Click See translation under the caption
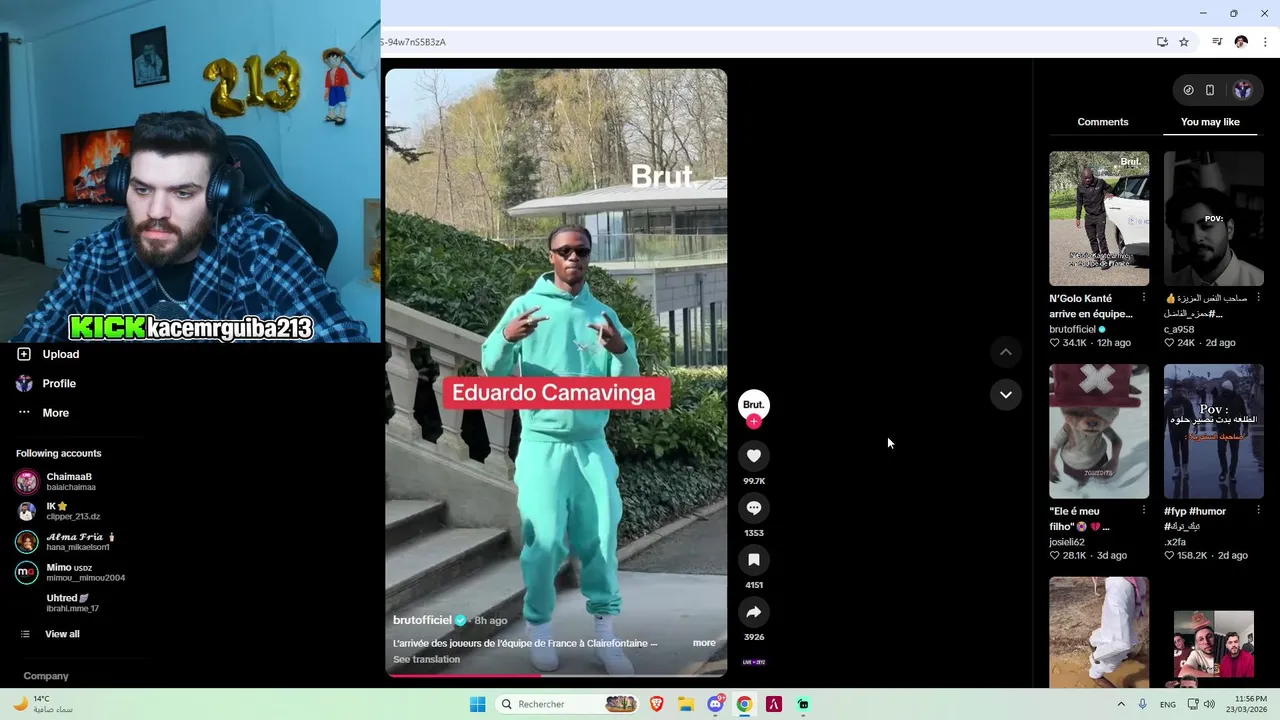 (x=427, y=660)
